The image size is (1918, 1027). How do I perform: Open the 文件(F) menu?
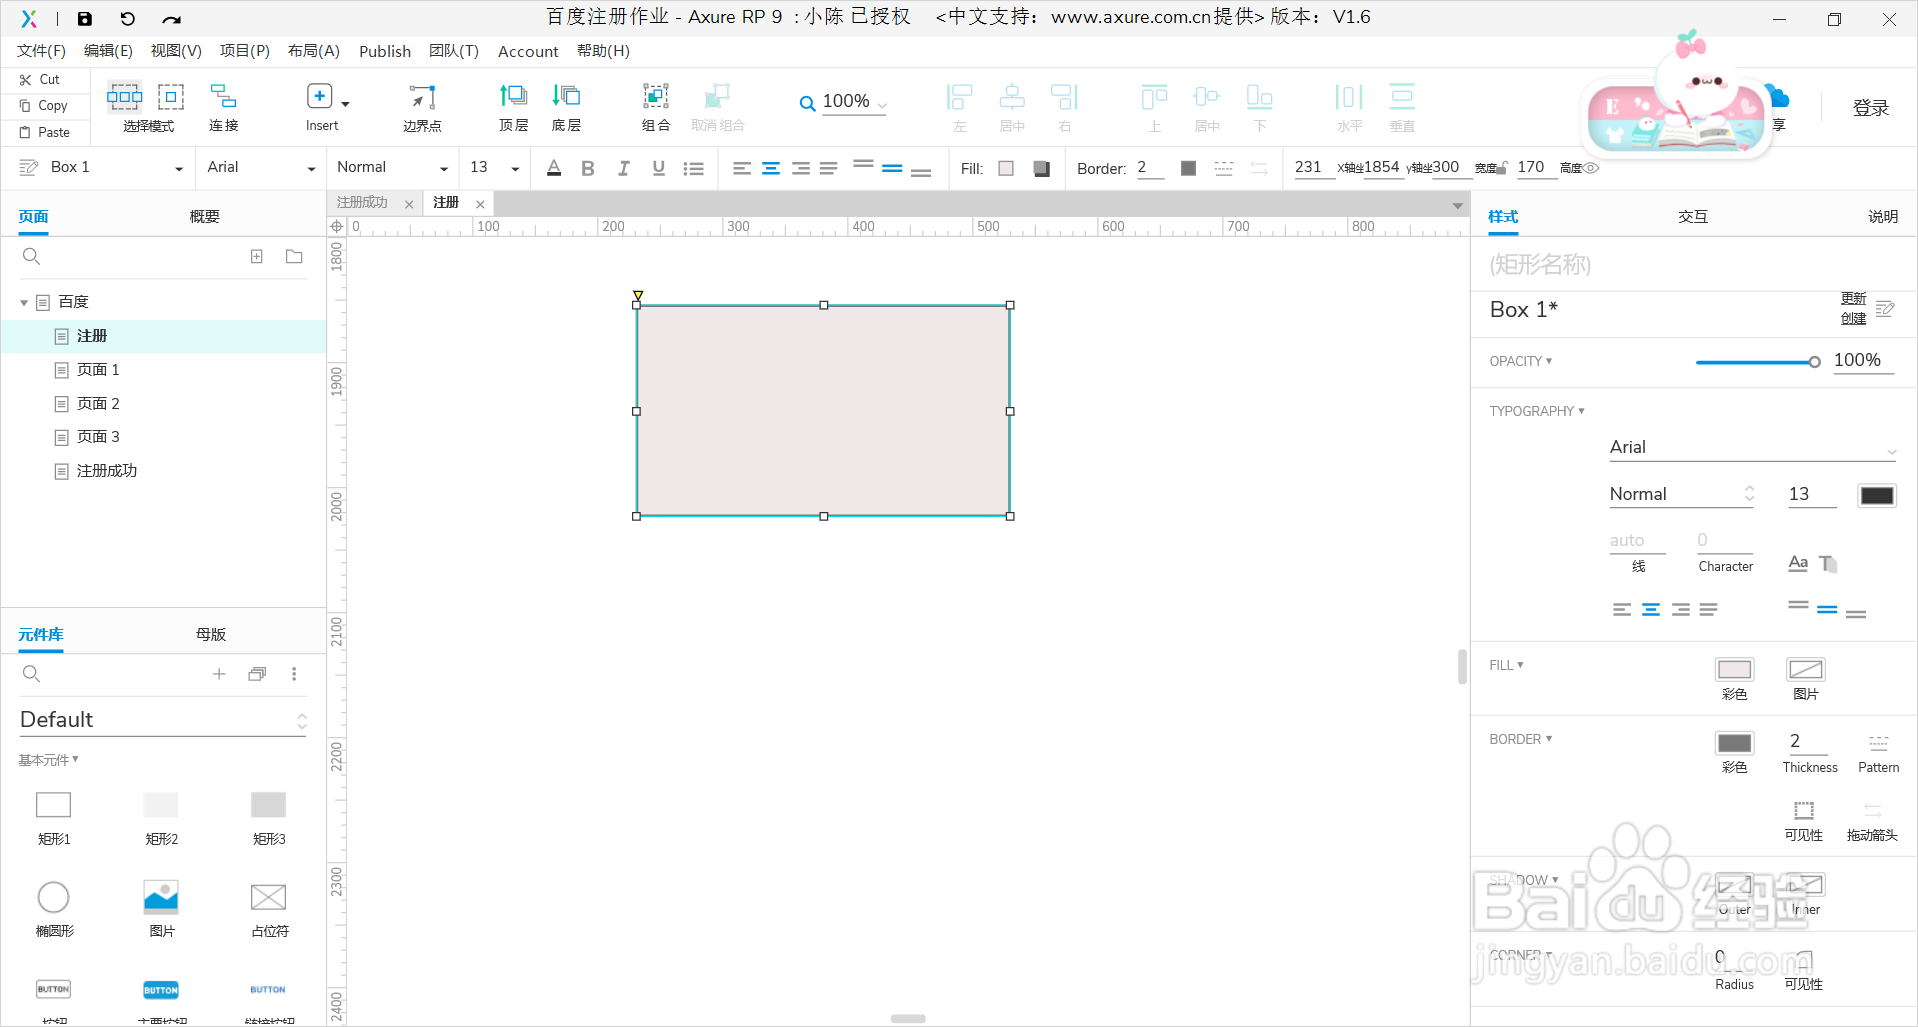[41, 51]
